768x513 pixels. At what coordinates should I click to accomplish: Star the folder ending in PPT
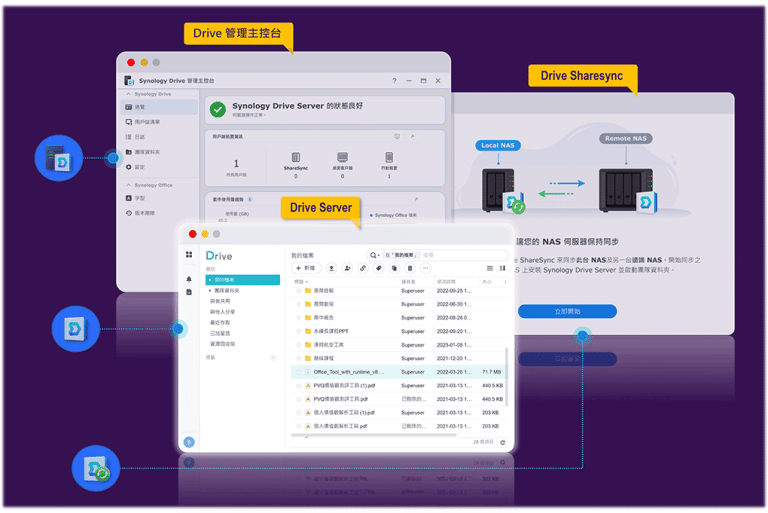pyautogui.click(x=298, y=331)
